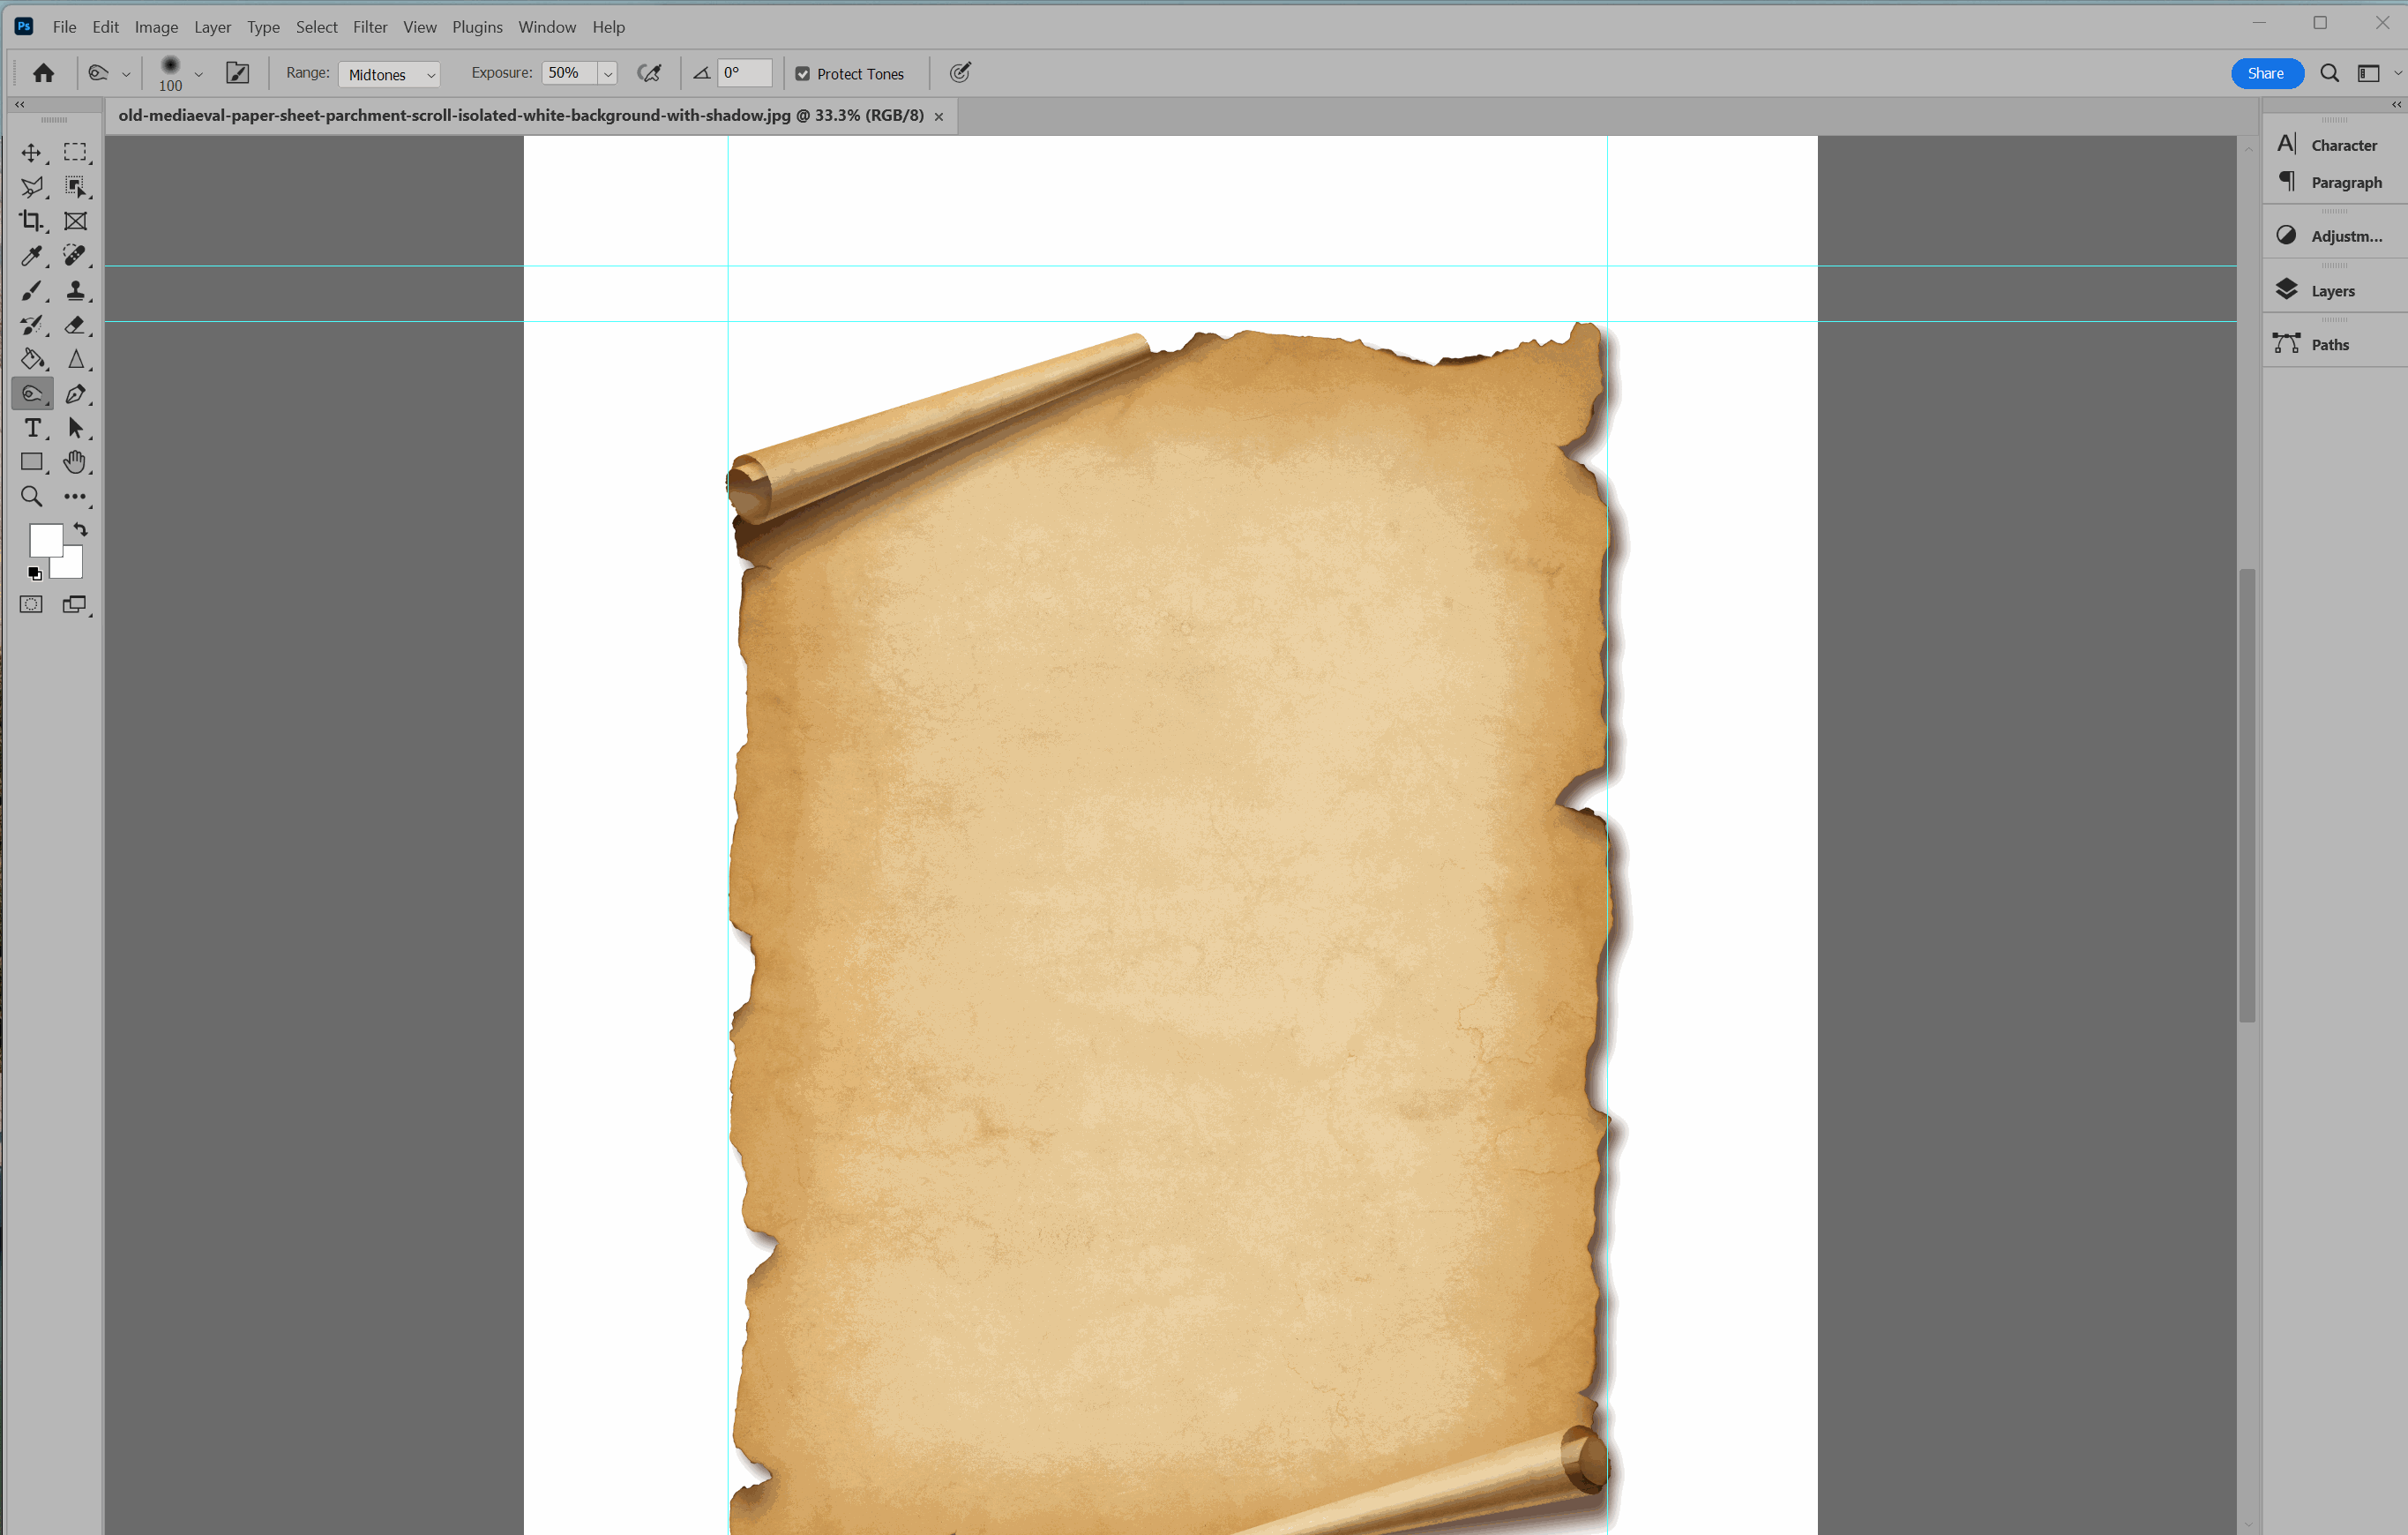Screen dimensions: 2408x1535
Task: Toggle the Protect Tones checkbox
Action: pyautogui.click(x=802, y=74)
